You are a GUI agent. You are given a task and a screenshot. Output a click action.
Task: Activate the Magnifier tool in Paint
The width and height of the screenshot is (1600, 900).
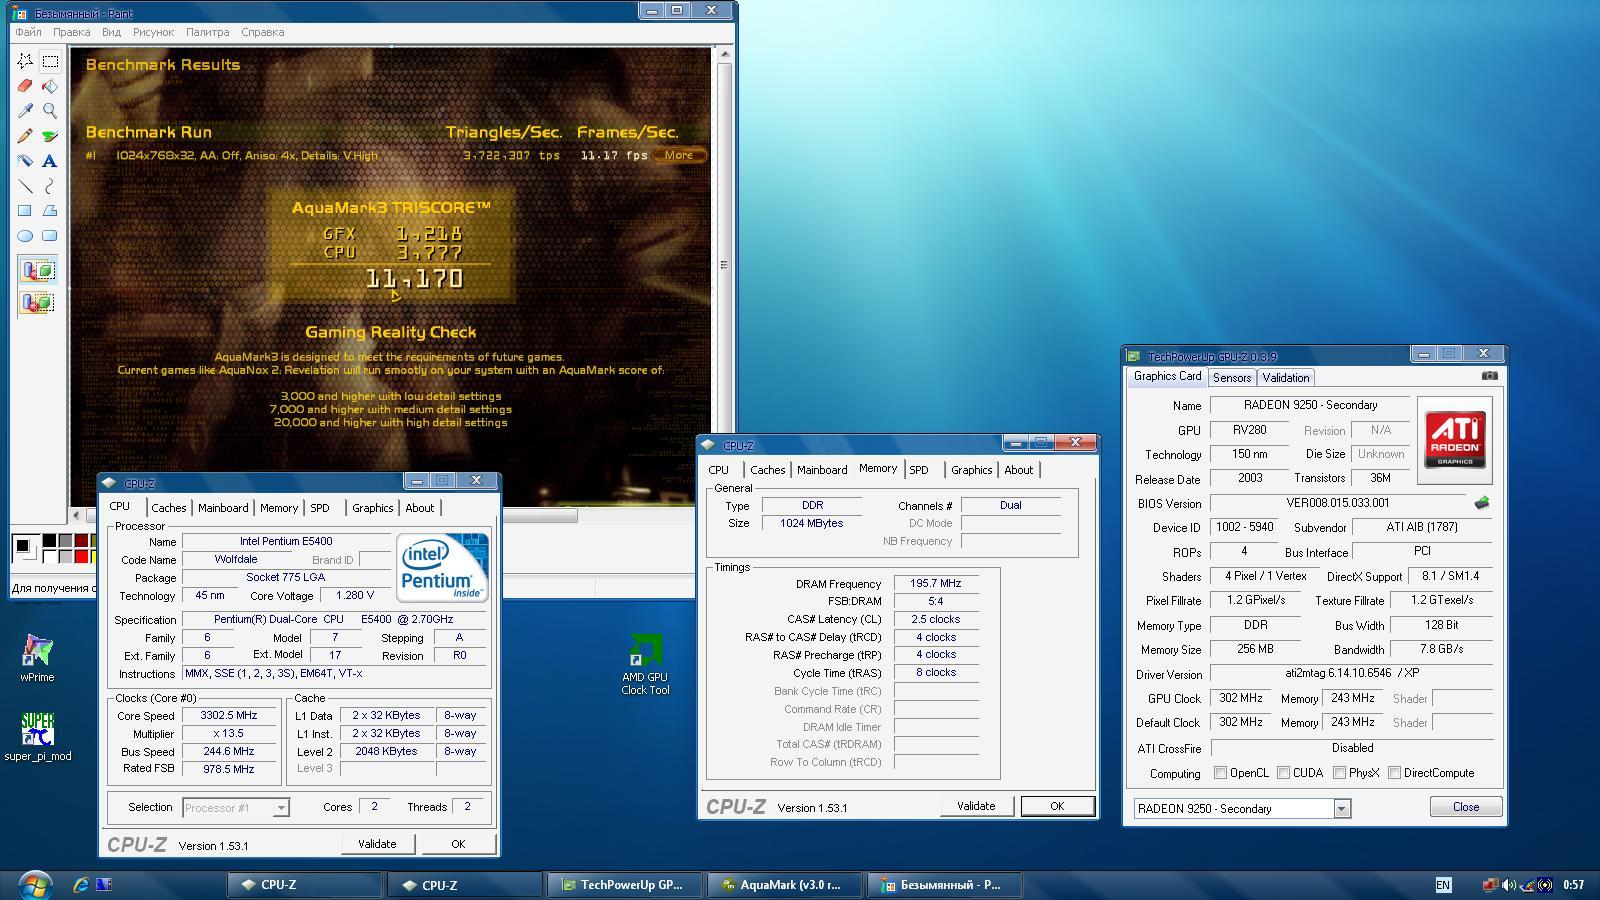(49, 111)
